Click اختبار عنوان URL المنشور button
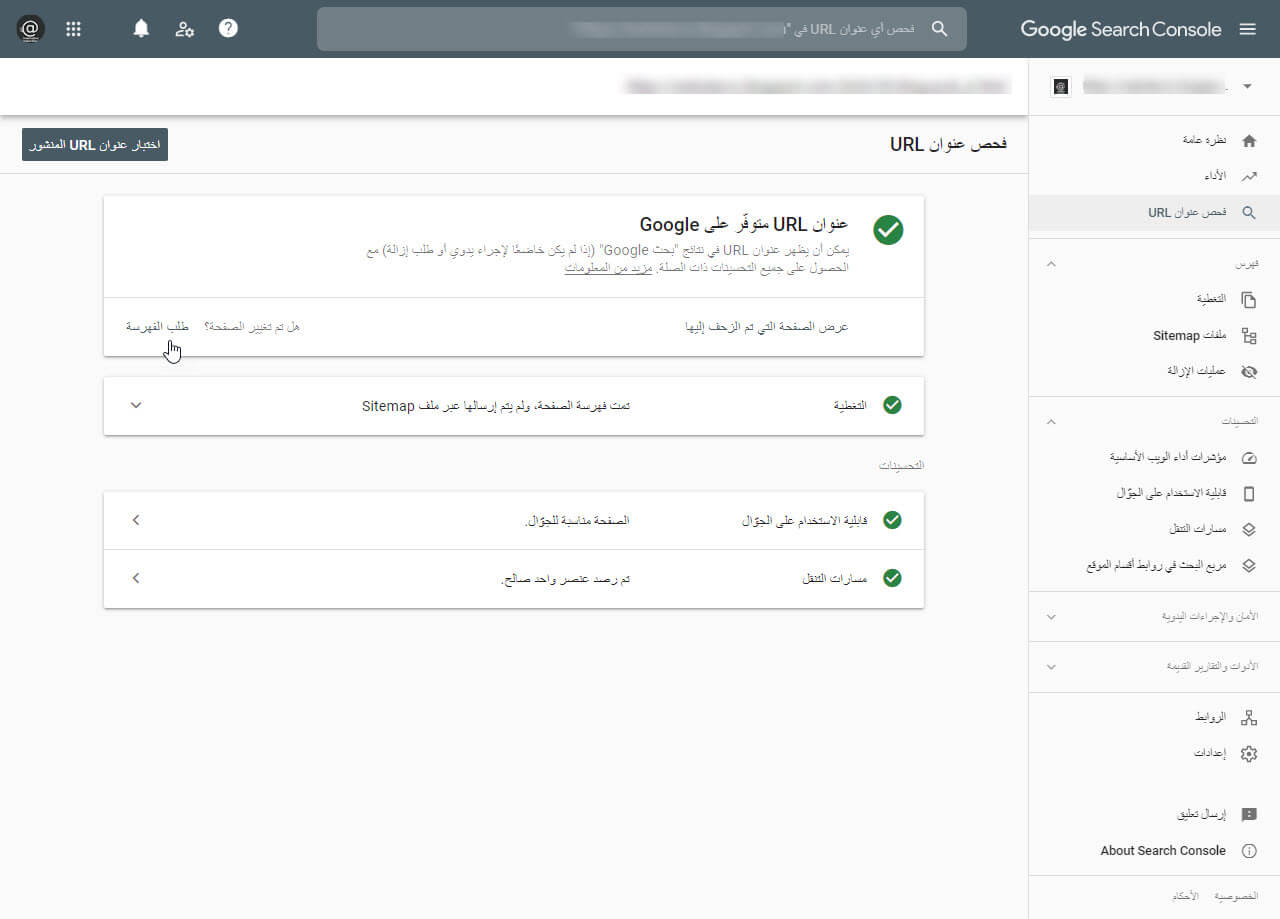Image resolution: width=1280 pixels, height=919 pixels. point(95,145)
